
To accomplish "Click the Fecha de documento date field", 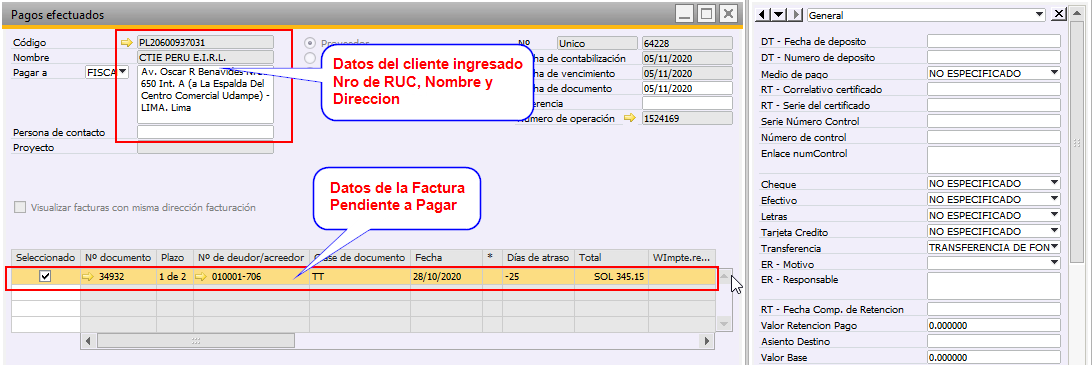I will [x=687, y=88].
